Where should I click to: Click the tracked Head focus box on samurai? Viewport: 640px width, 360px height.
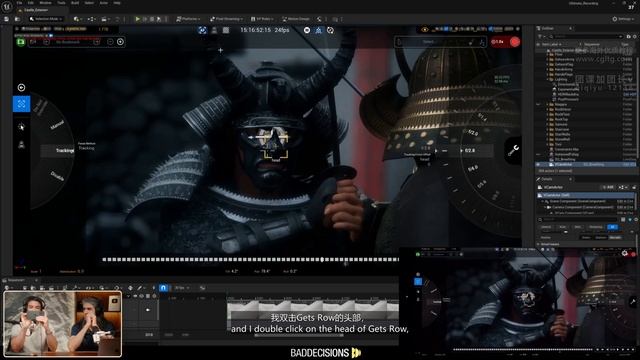pyautogui.click(x=276, y=146)
